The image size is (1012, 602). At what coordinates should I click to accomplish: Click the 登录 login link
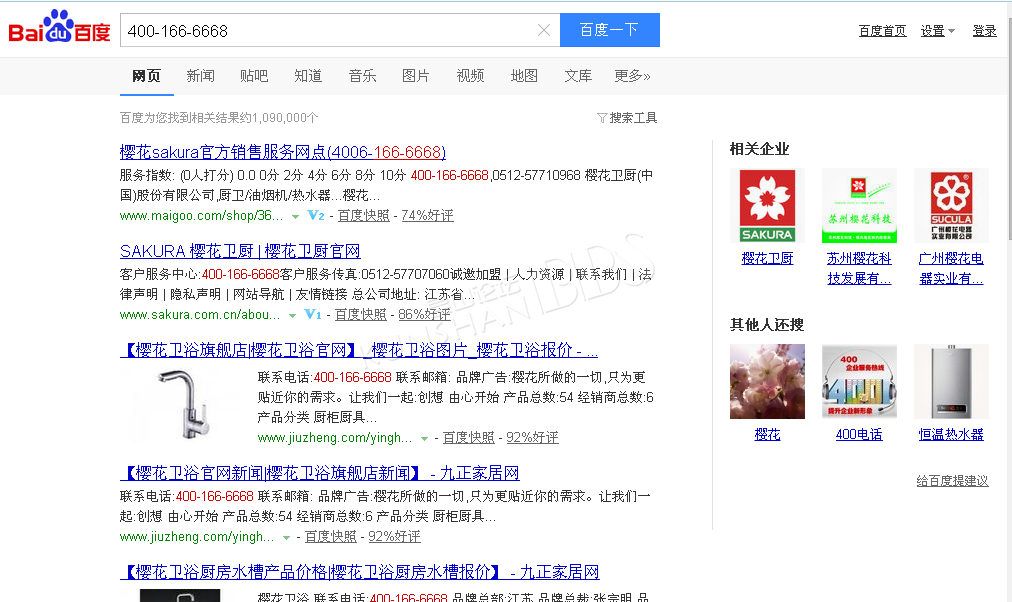tap(985, 31)
